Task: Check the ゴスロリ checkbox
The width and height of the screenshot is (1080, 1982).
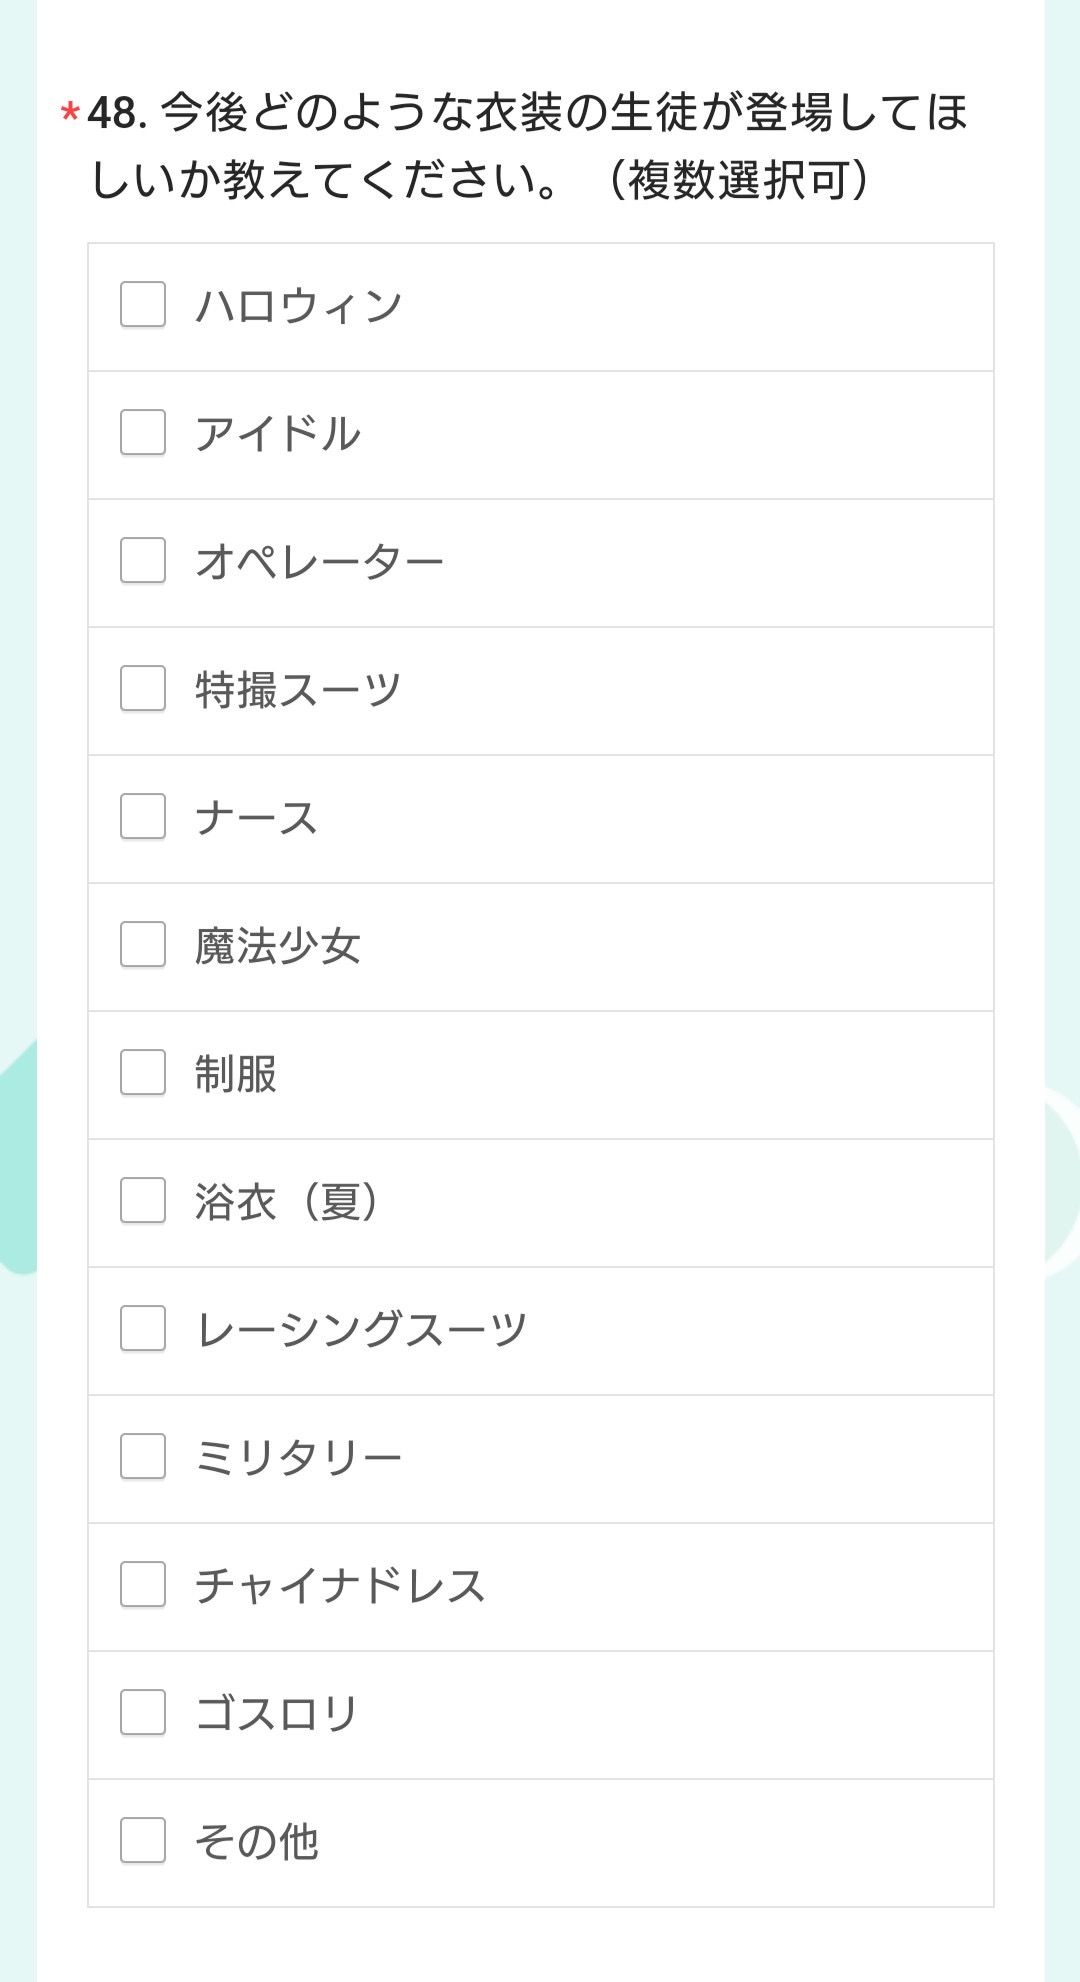Action: [x=143, y=1713]
